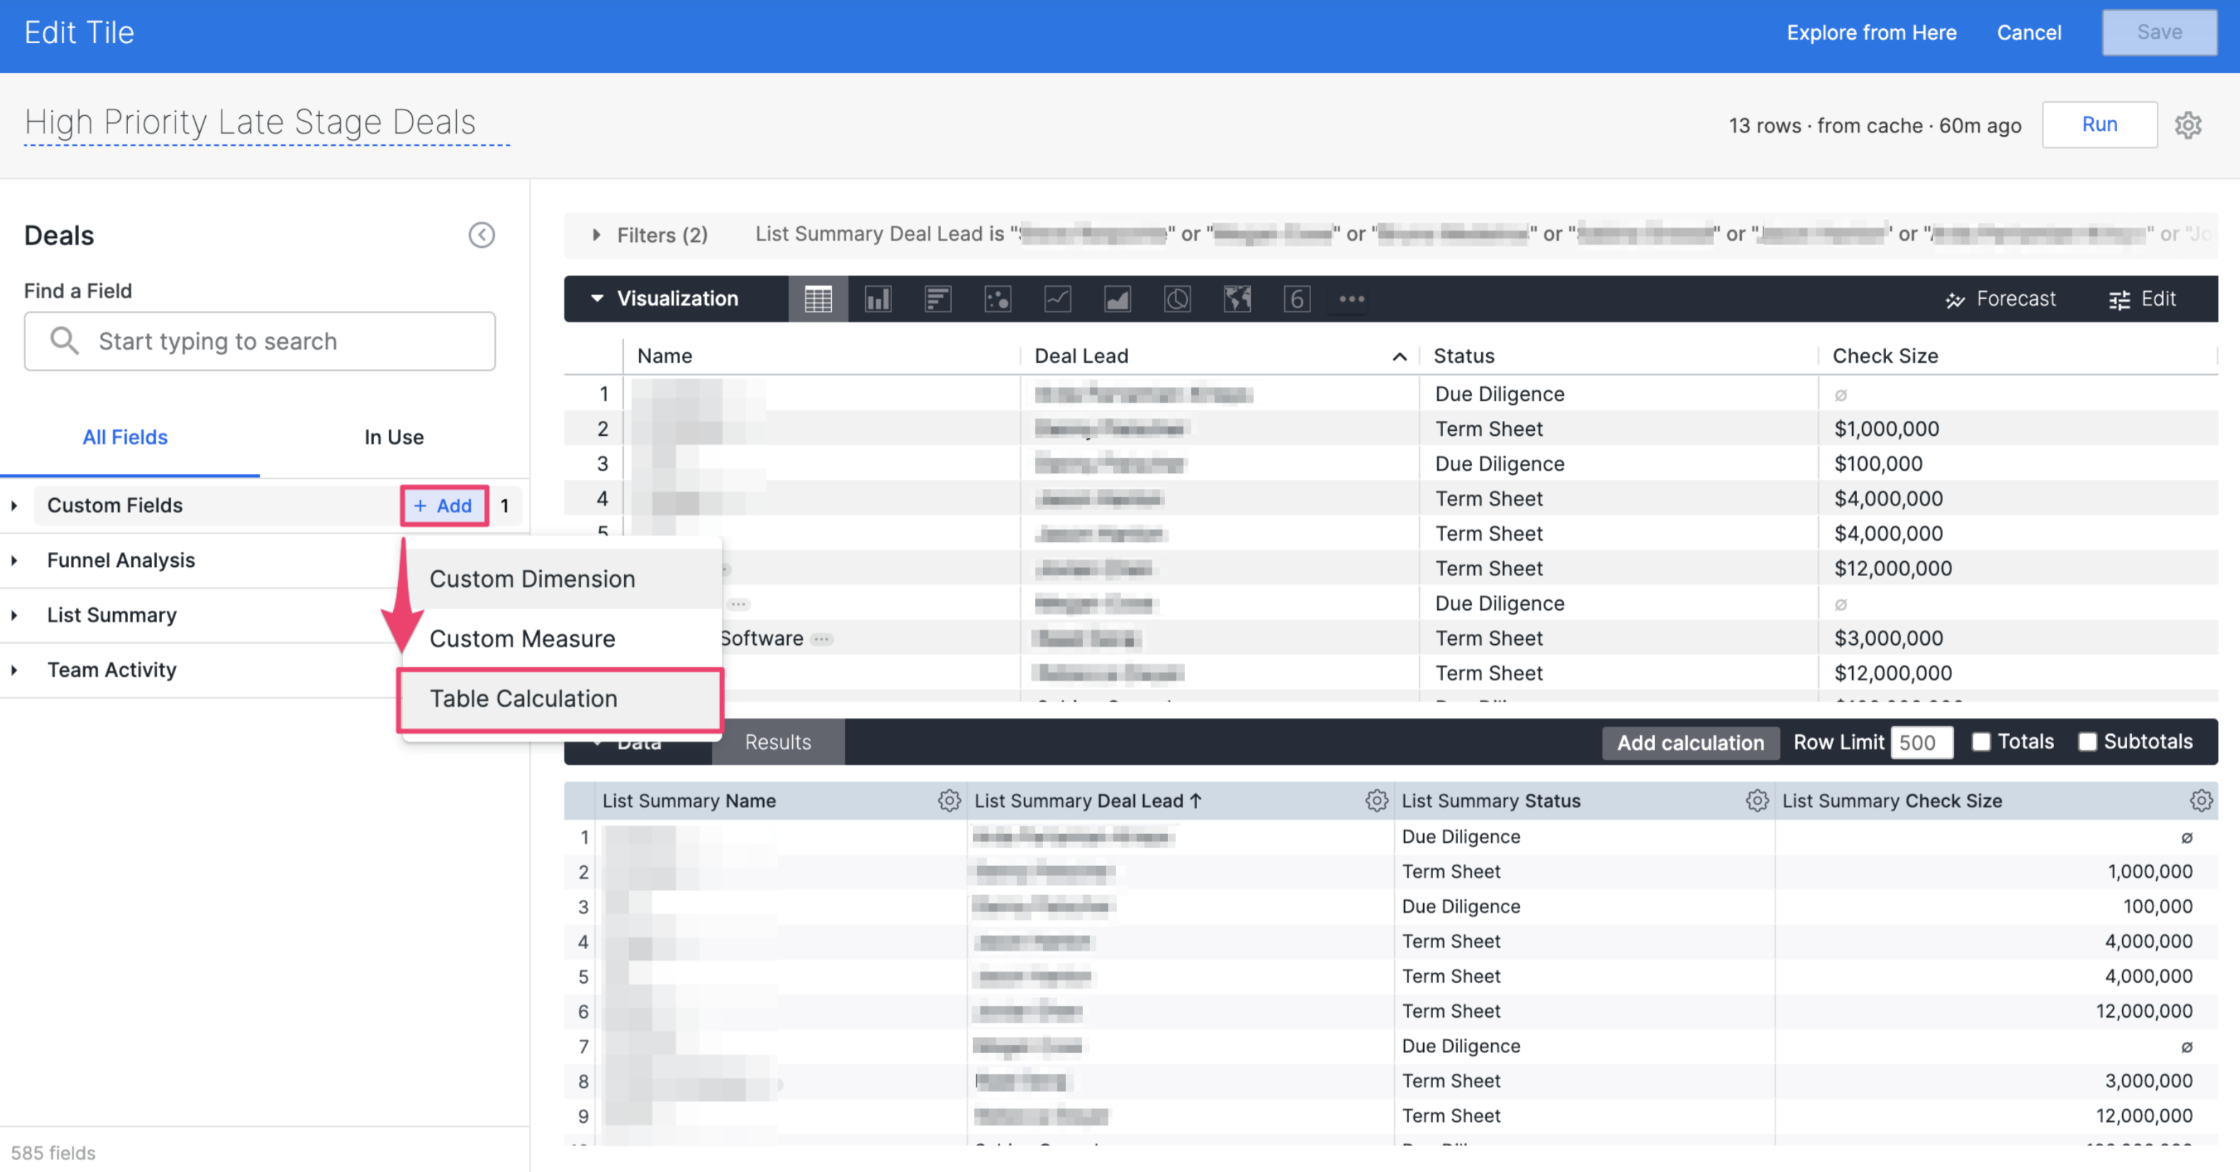This screenshot has width=2240, height=1172.
Task: Choose the single value visualization
Action: [1297, 298]
